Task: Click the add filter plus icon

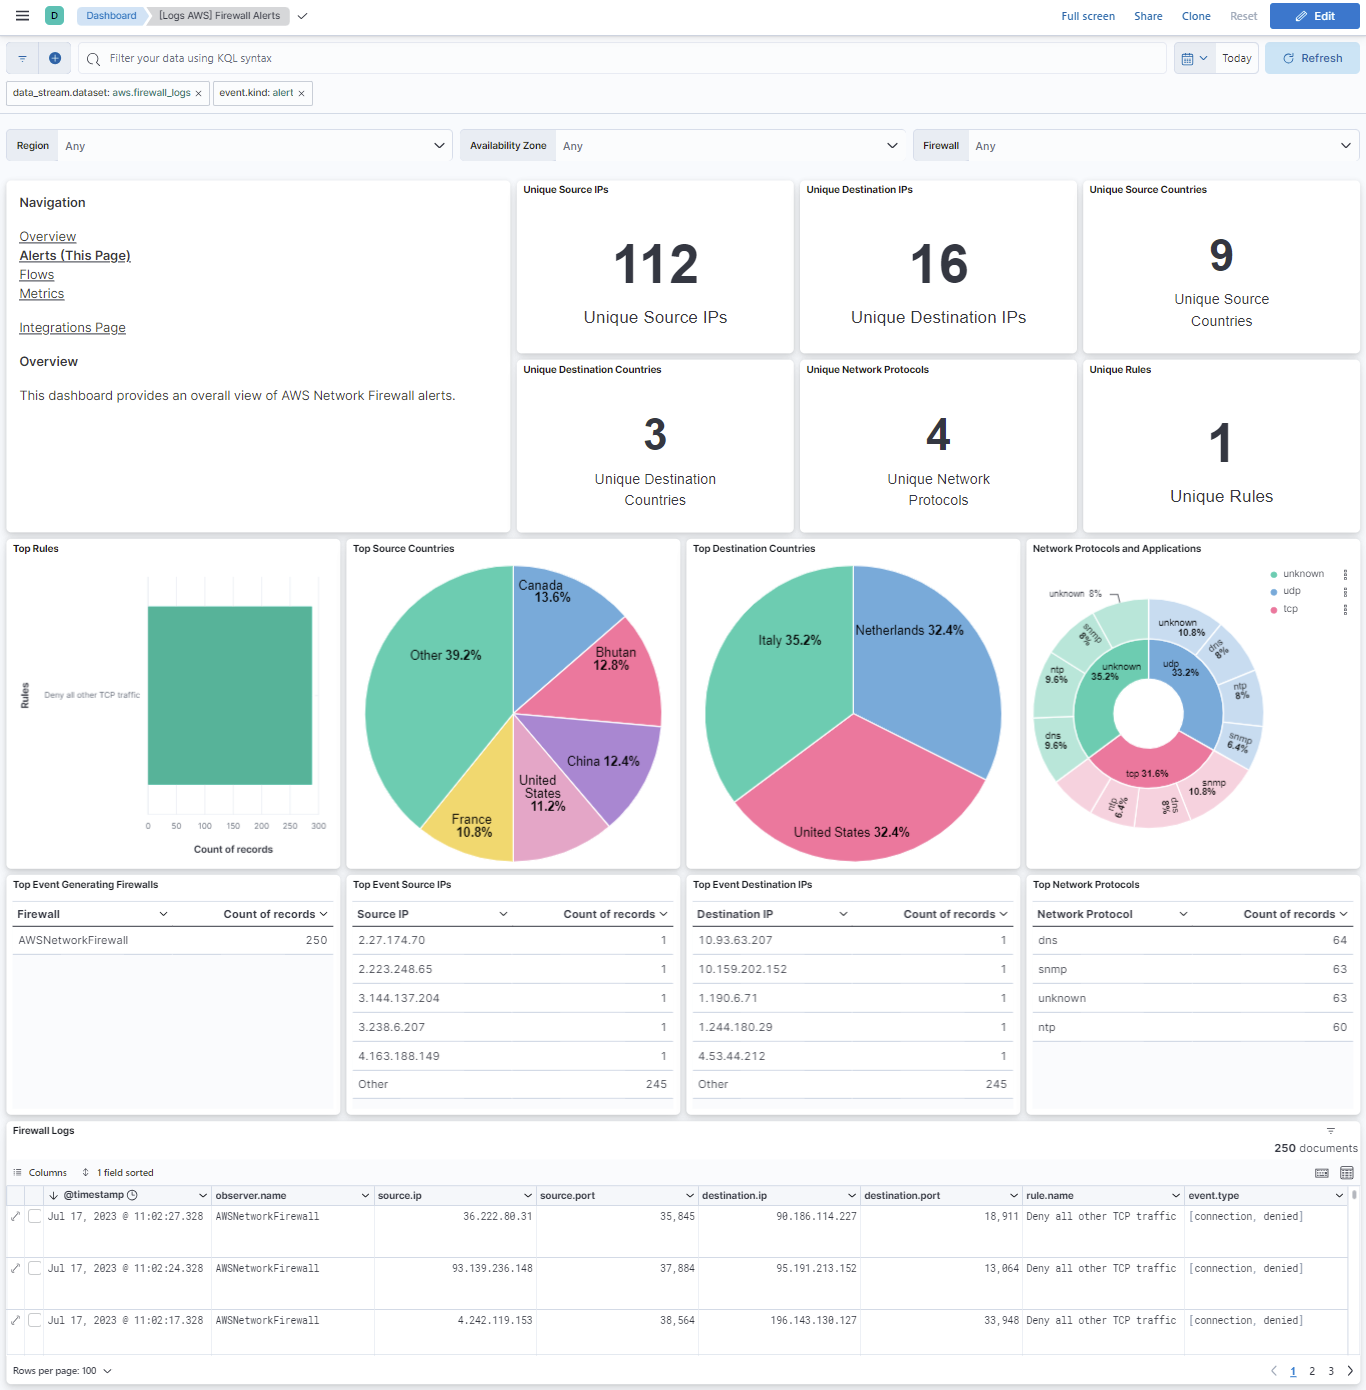Action: click(x=55, y=58)
